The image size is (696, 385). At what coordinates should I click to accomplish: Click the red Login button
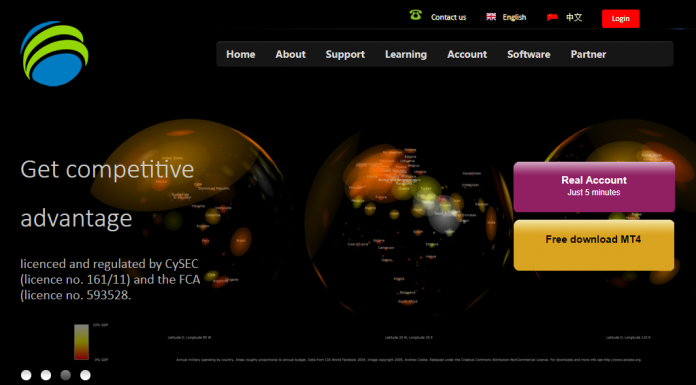(x=621, y=19)
